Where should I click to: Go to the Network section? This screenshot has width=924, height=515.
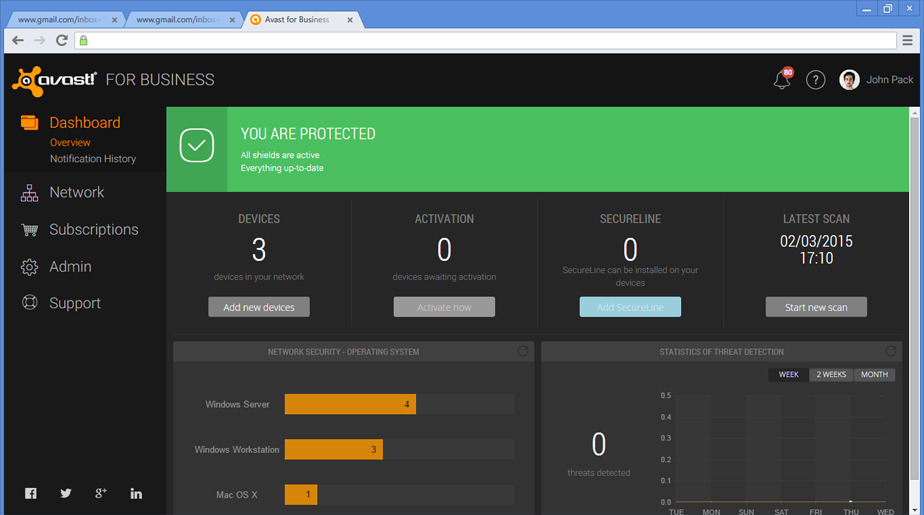point(77,192)
